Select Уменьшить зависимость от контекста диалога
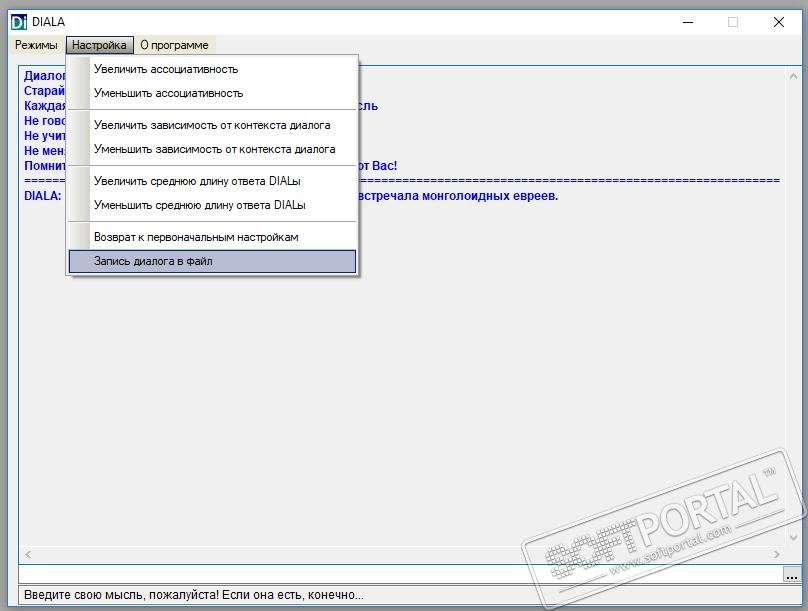 pos(212,149)
